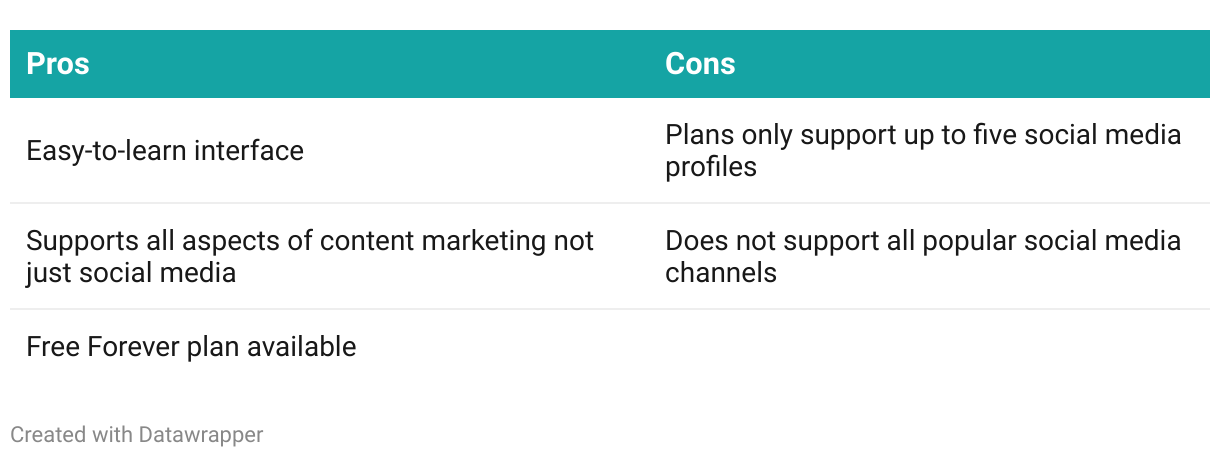This screenshot has width=1220, height=458.
Task: Click the word 'channels' in Cons column
Action: tap(721, 272)
